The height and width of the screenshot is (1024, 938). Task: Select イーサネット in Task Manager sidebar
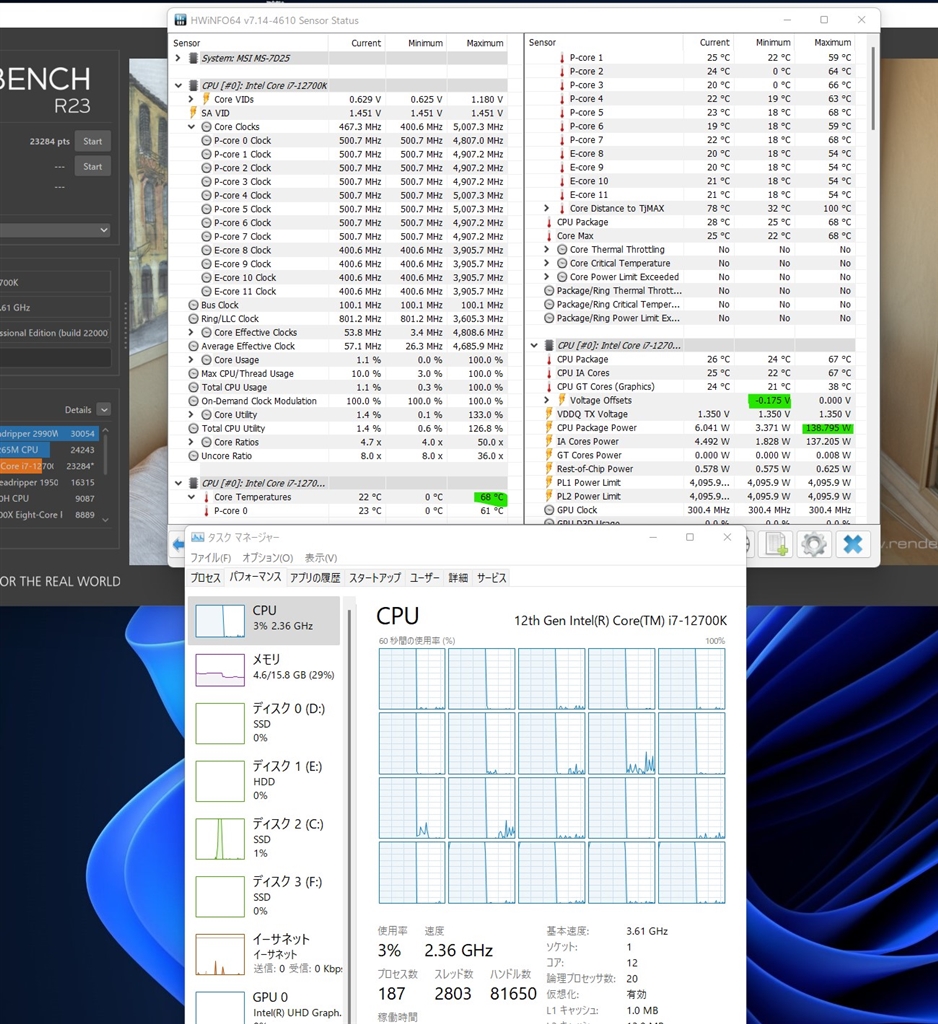pos(265,953)
